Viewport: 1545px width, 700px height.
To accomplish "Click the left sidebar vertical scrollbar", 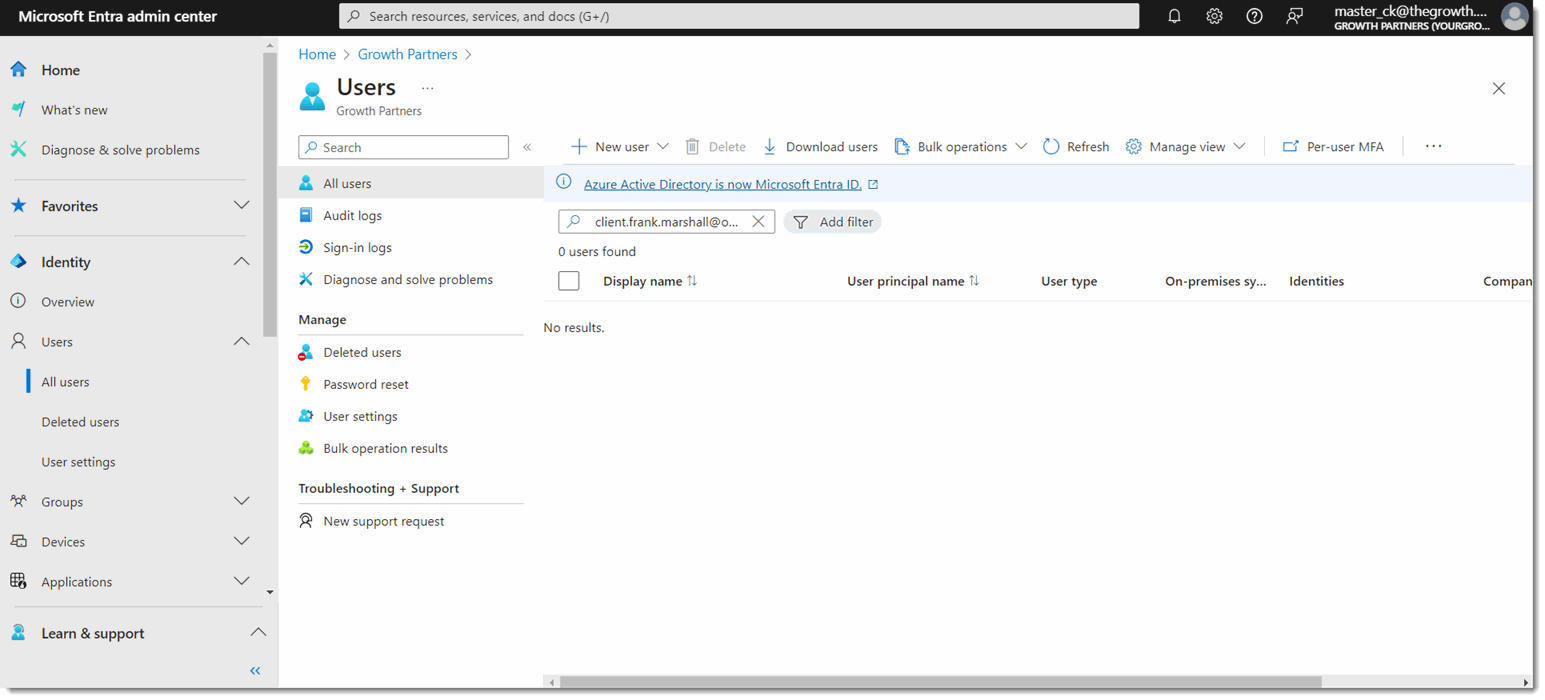I will point(269,195).
